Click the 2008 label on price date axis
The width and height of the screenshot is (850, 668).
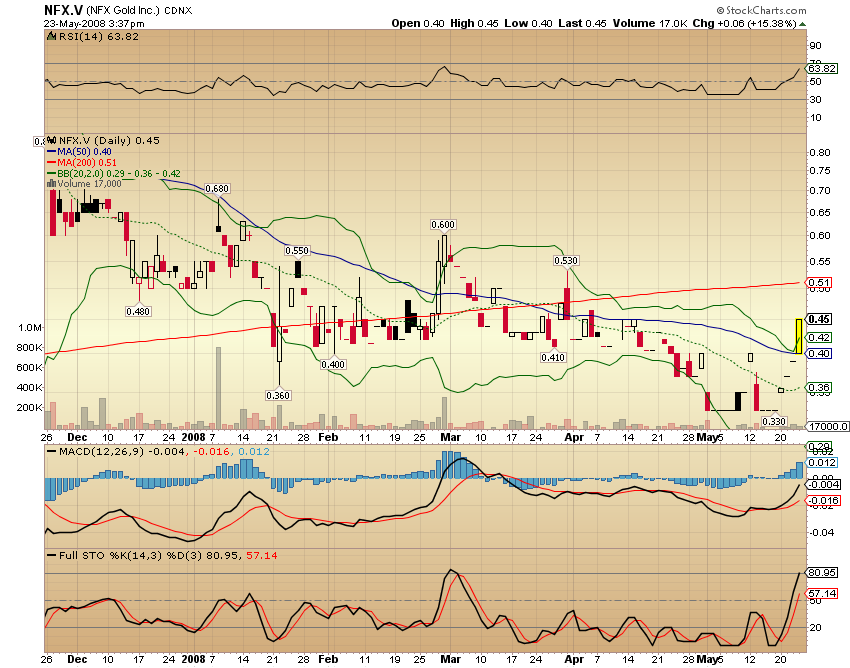click(x=193, y=437)
